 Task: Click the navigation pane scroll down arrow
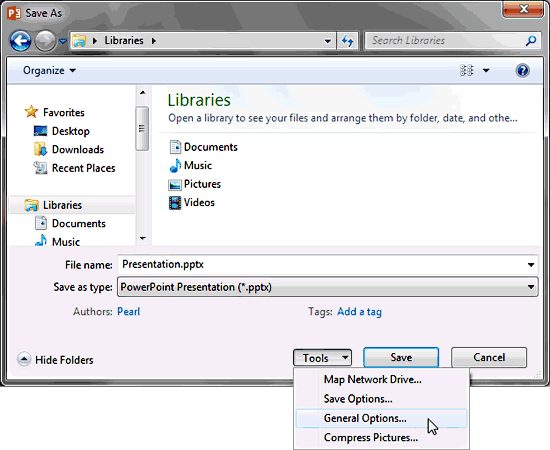142,238
